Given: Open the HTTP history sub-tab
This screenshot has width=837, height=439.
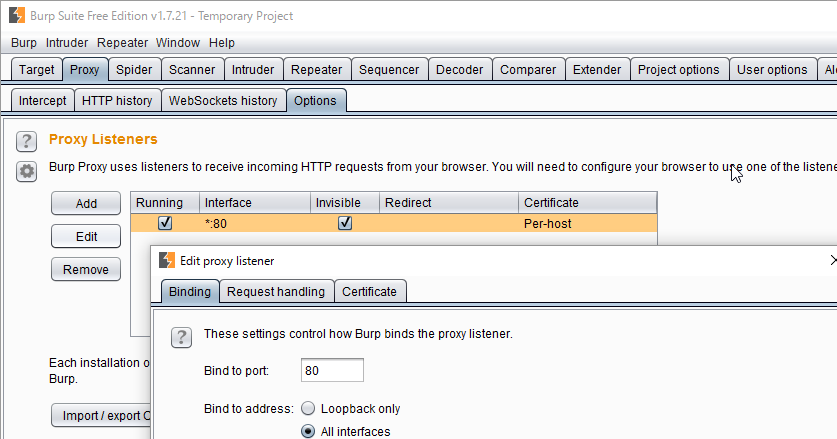Looking at the screenshot, I should (x=117, y=100).
